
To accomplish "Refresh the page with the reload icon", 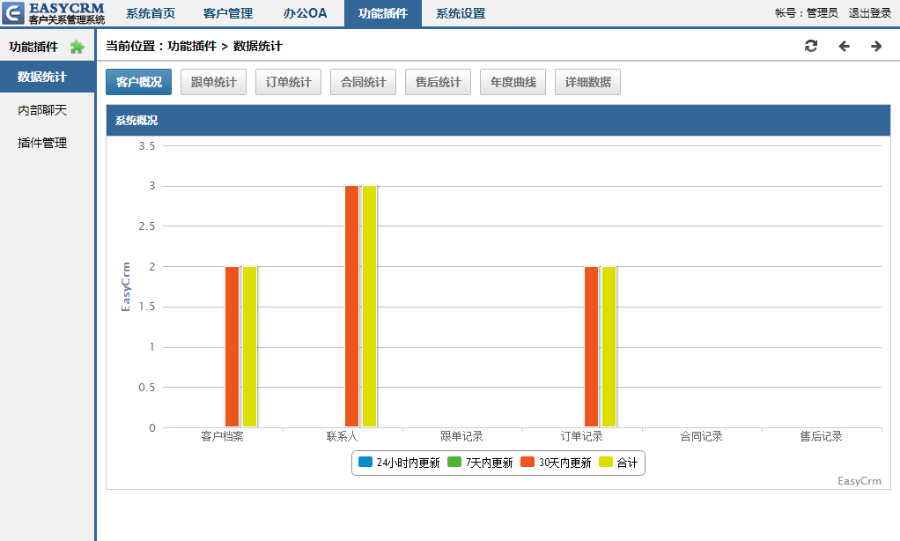I will [x=810, y=46].
